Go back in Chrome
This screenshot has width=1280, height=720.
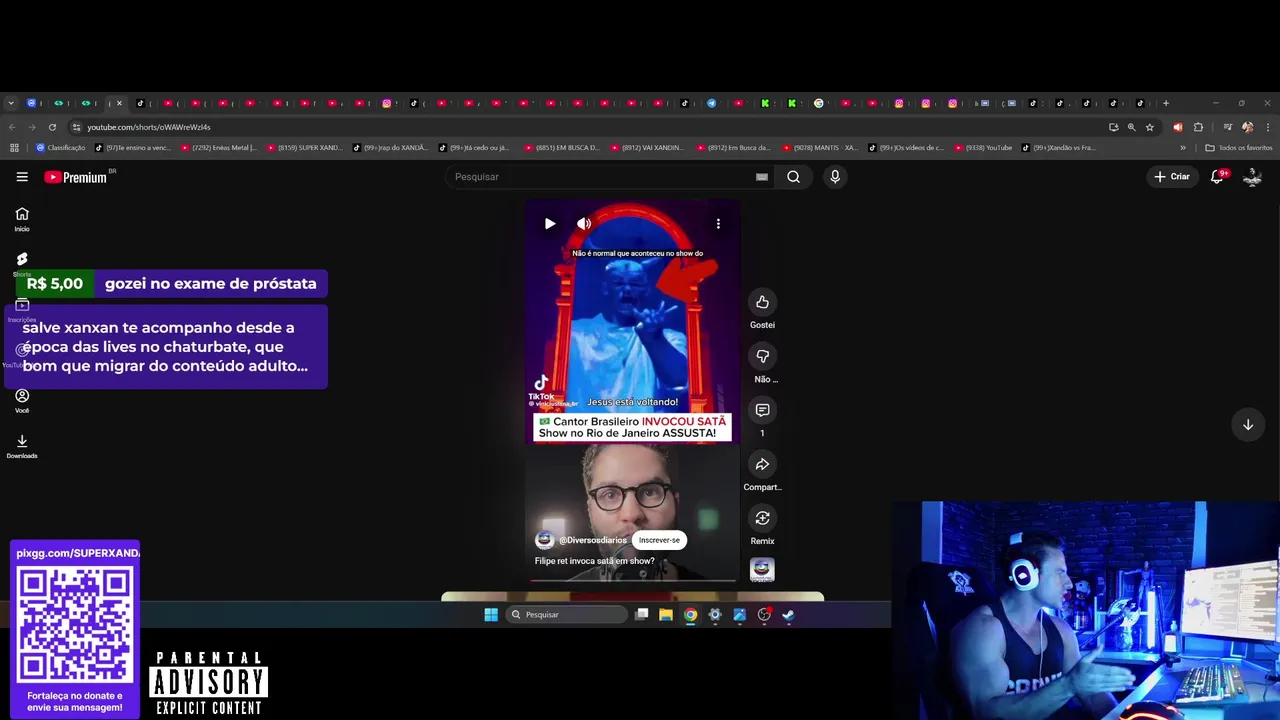coord(12,127)
